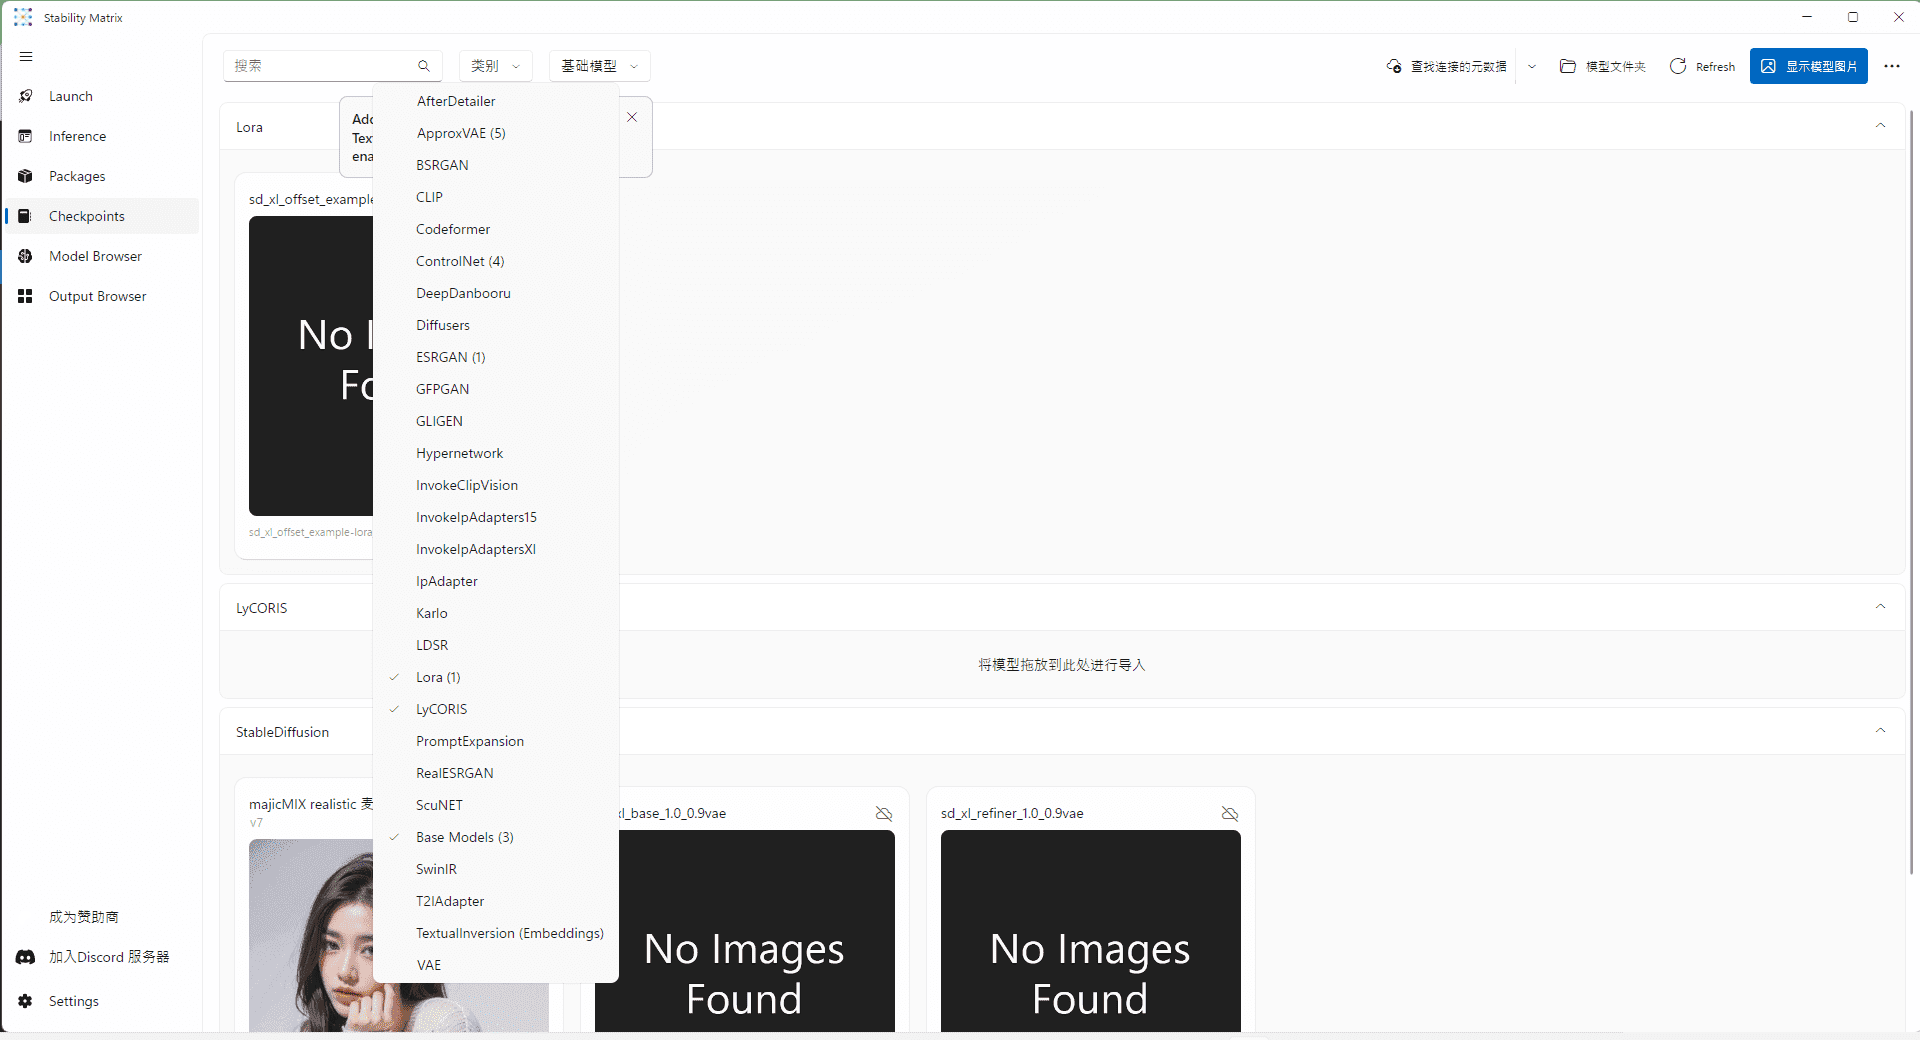1920x1040 pixels.
Task: Click the Stability Matrix app logo
Action: 23,17
